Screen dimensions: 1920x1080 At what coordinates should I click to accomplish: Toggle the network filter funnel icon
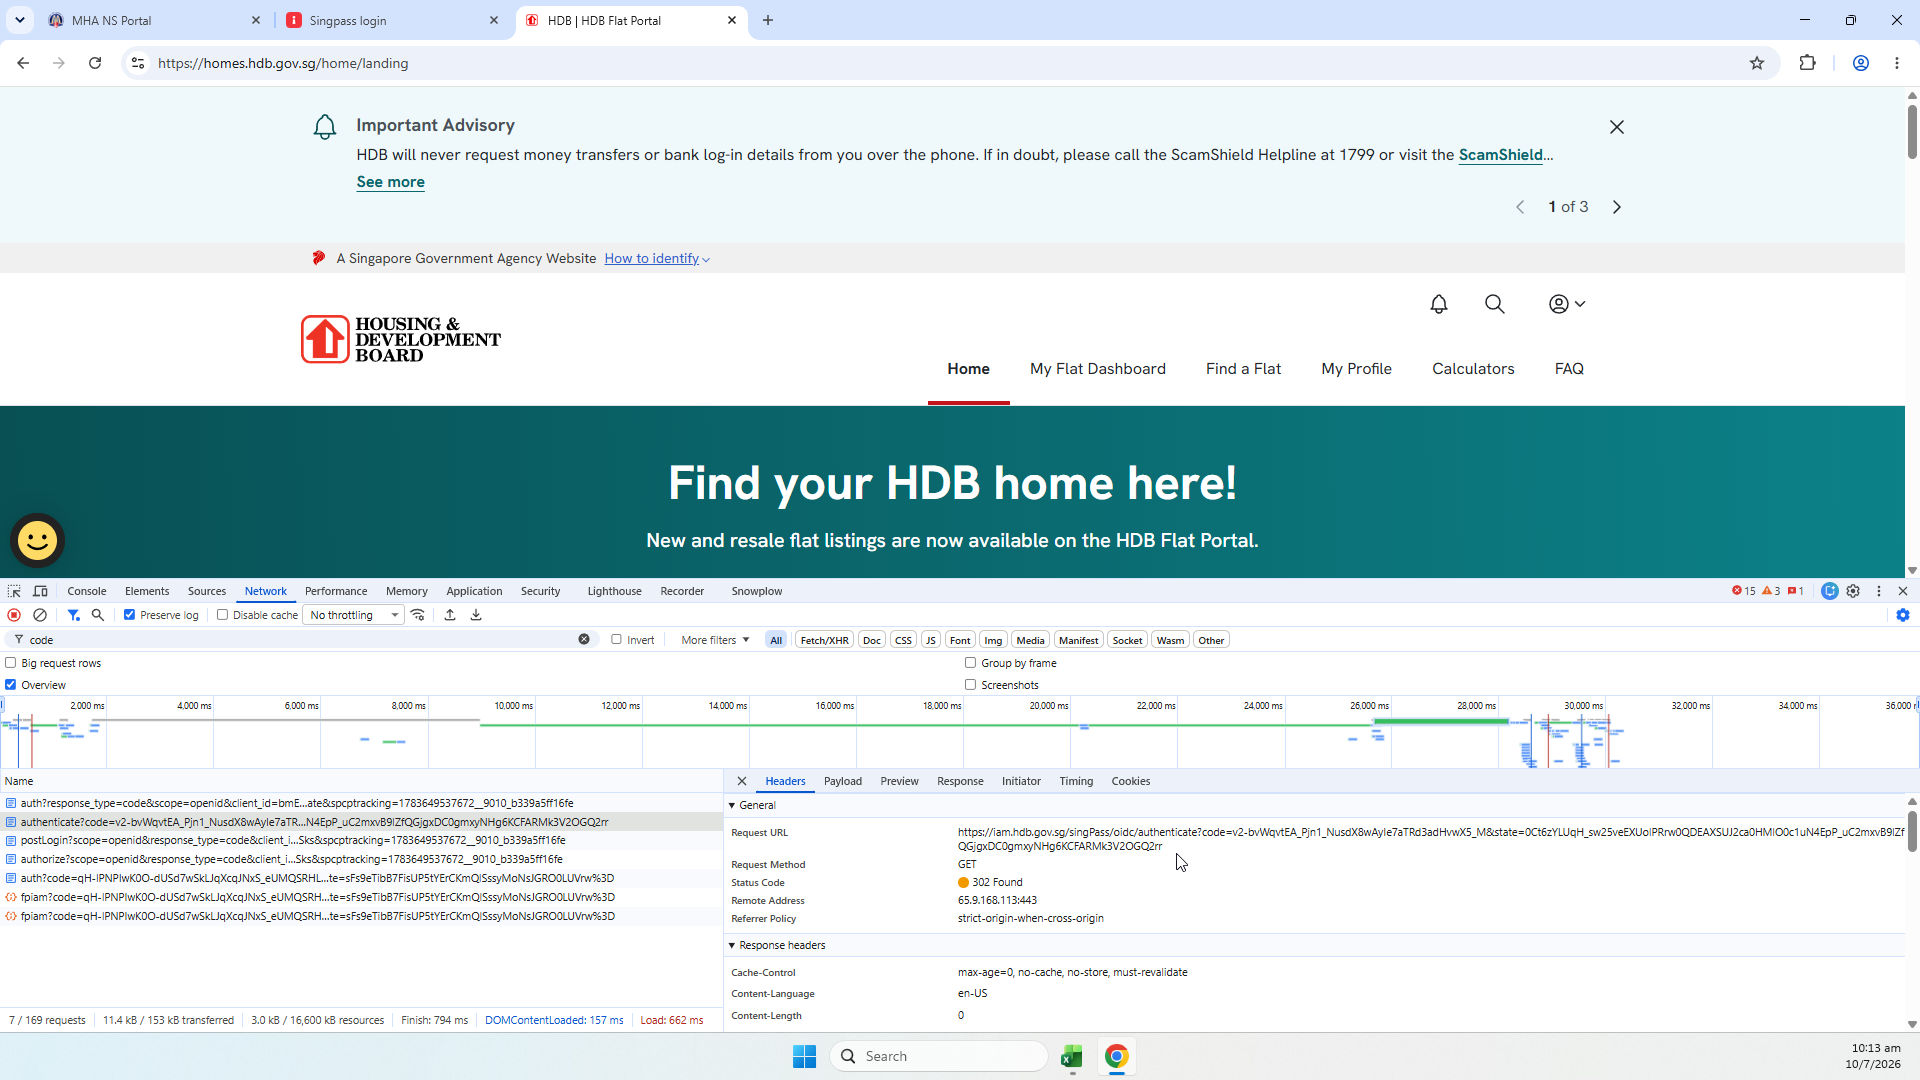(74, 615)
